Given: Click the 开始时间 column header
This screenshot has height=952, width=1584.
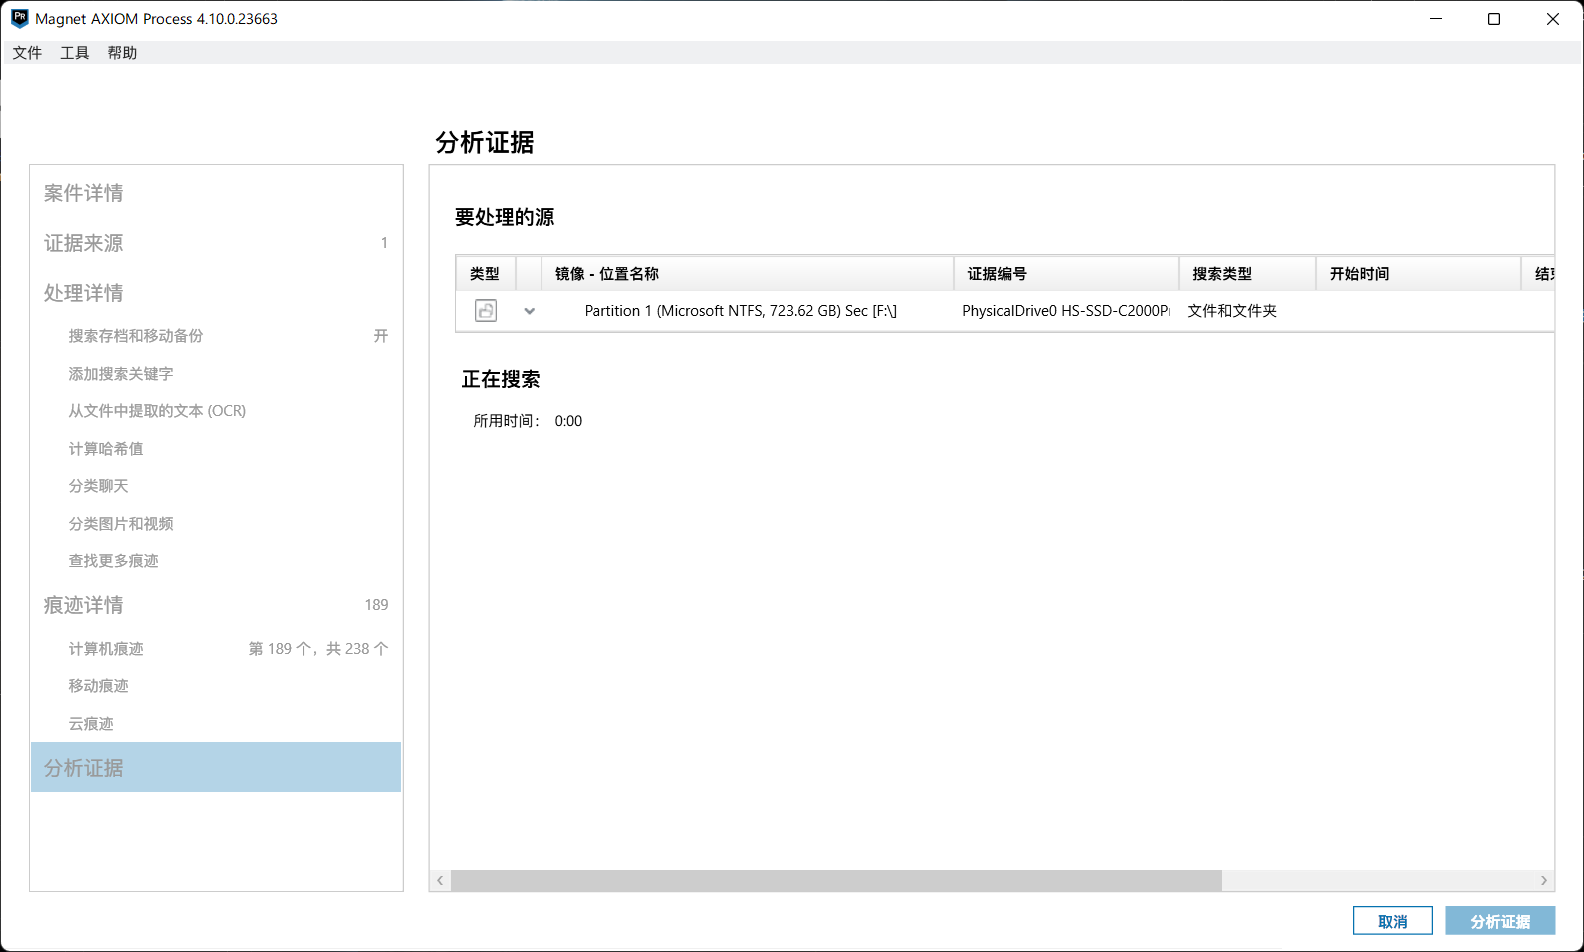Looking at the screenshot, I should click(1418, 273).
